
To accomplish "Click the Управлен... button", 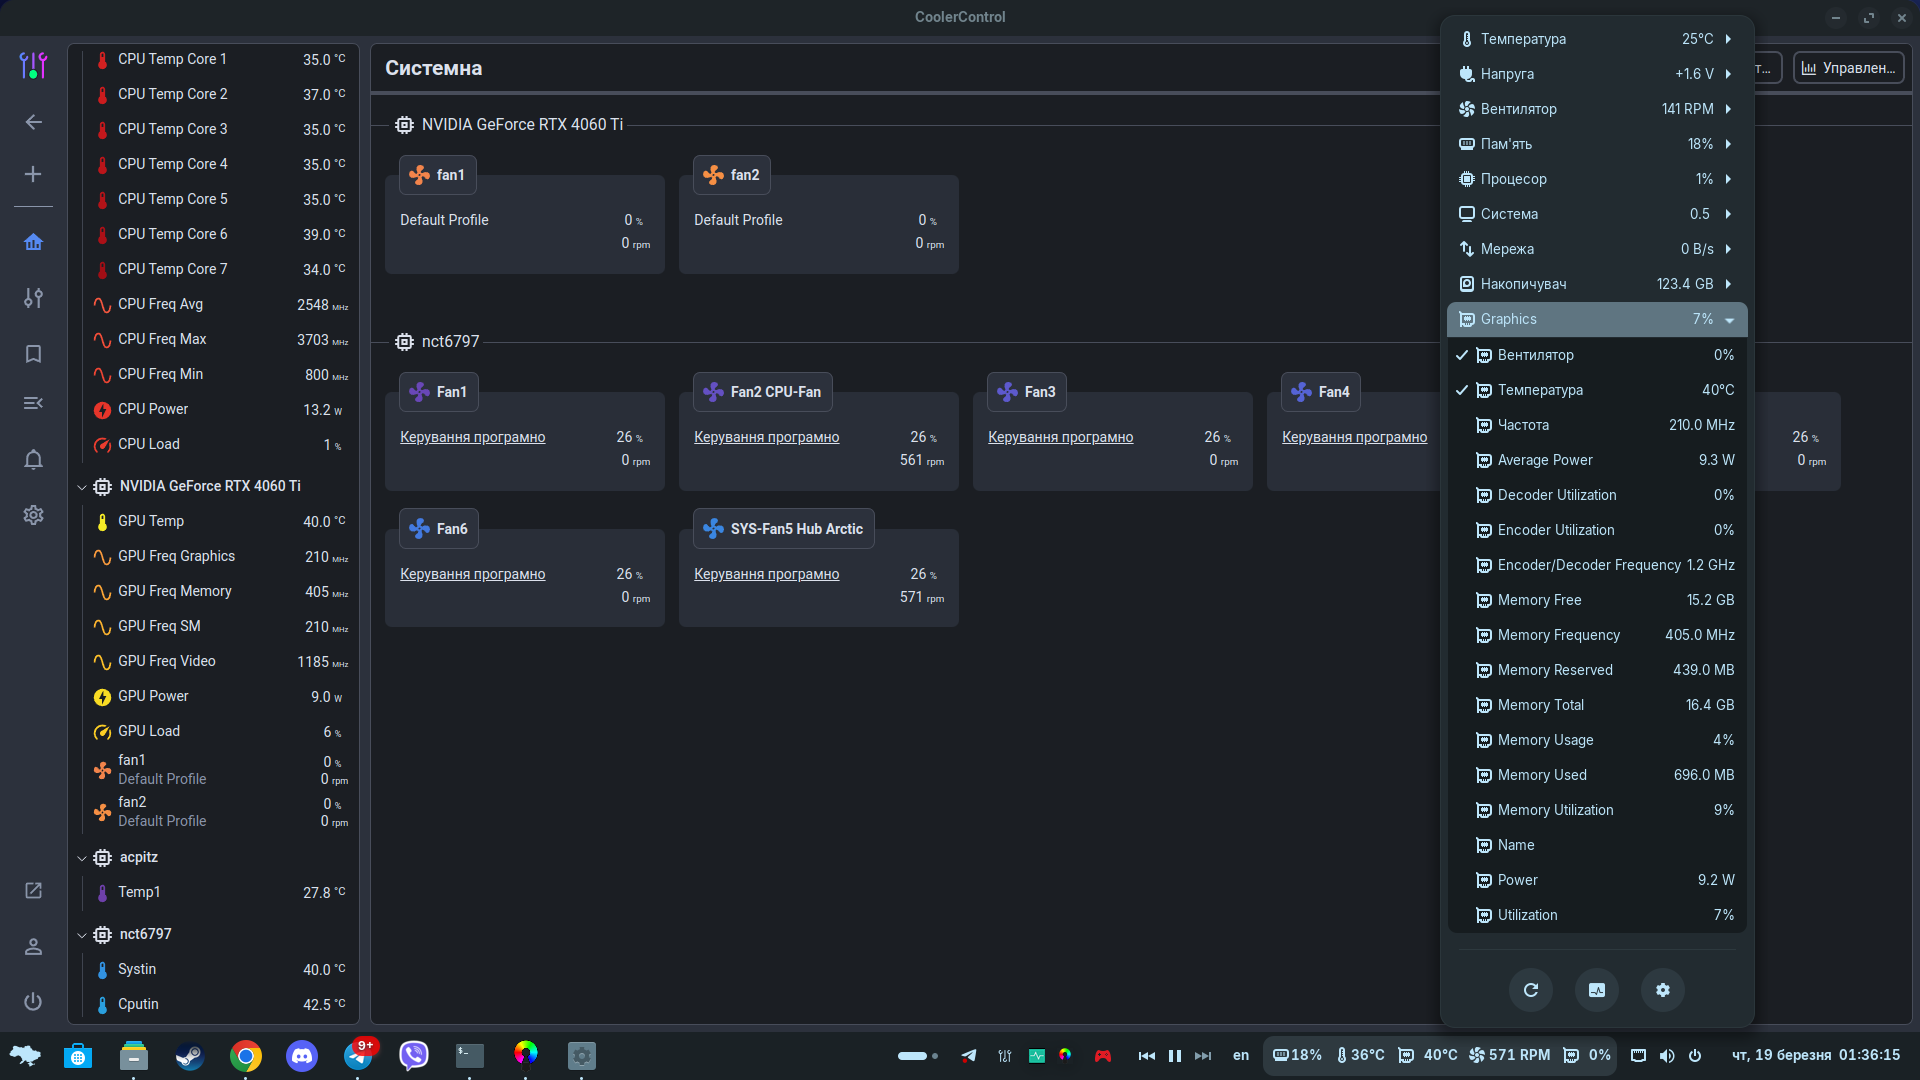I will click(1848, 68).
